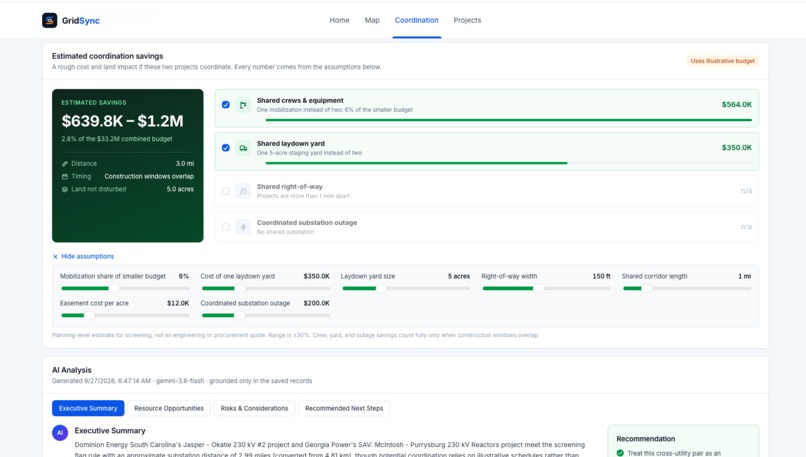806x457 pixels.
Task: Click the Shared crews & equipment flag icon
Action: click(243, 105)
